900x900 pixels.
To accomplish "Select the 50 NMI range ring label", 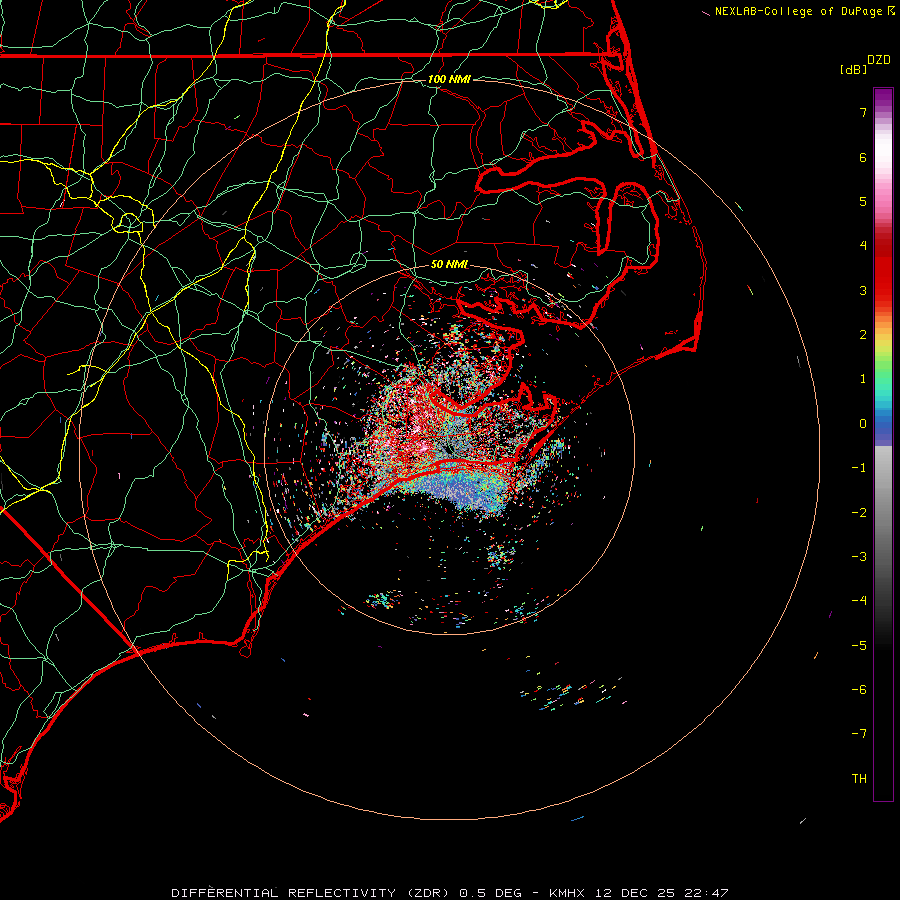I will pyautogui.click(x=449, y=264).
